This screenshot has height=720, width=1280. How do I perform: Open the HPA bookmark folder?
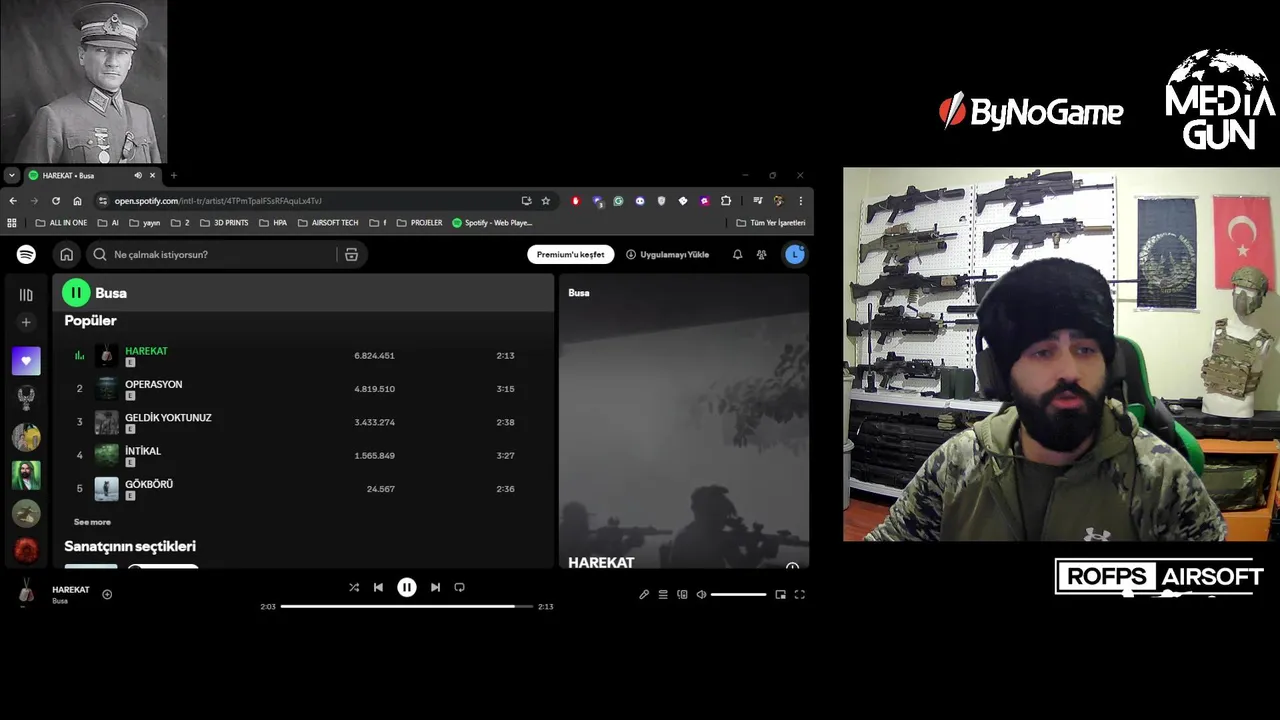(x=272, y=223)
